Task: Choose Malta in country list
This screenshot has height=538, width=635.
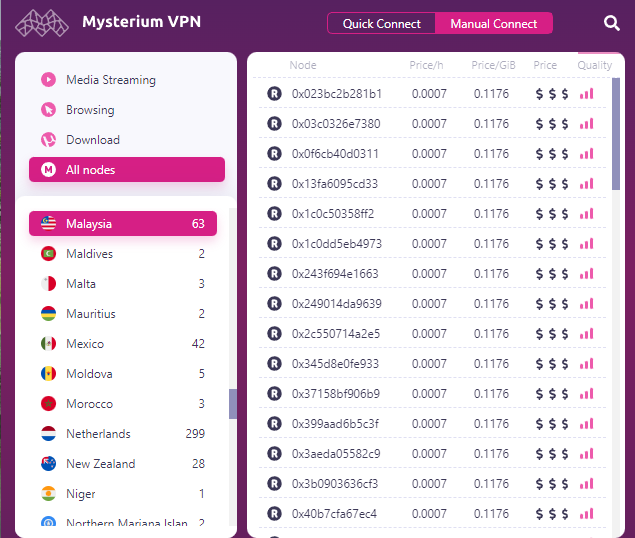Action: coord(123,284)
